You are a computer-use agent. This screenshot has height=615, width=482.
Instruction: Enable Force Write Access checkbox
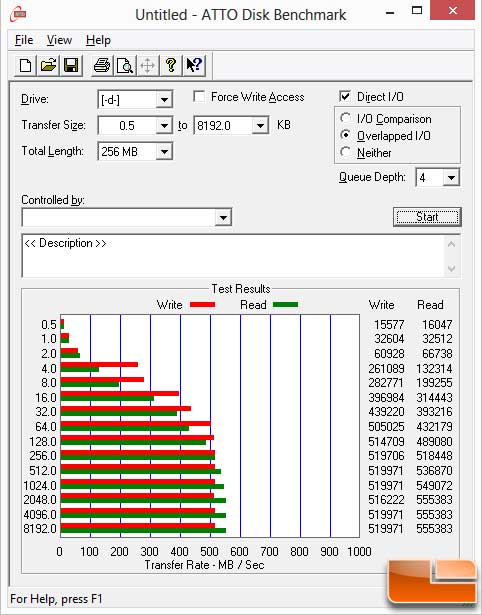pos(199,96)
